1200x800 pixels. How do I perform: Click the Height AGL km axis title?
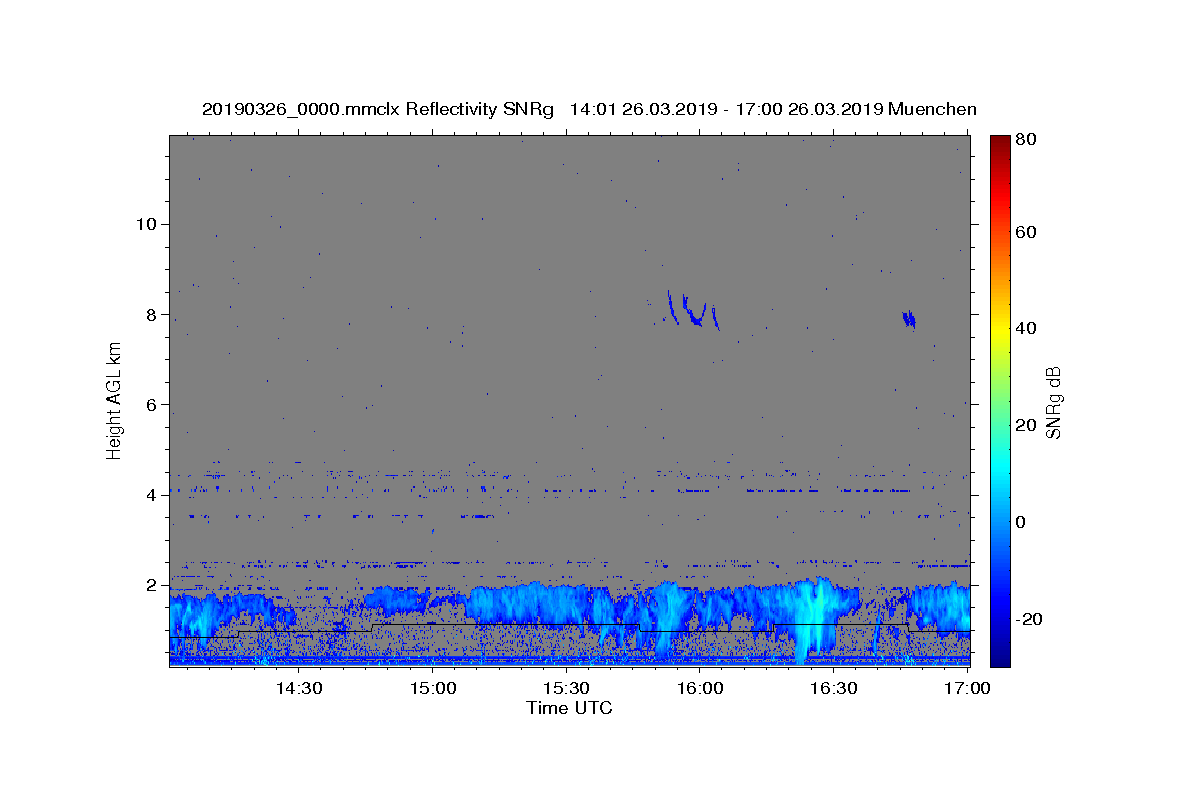click(x=115, y=401)
